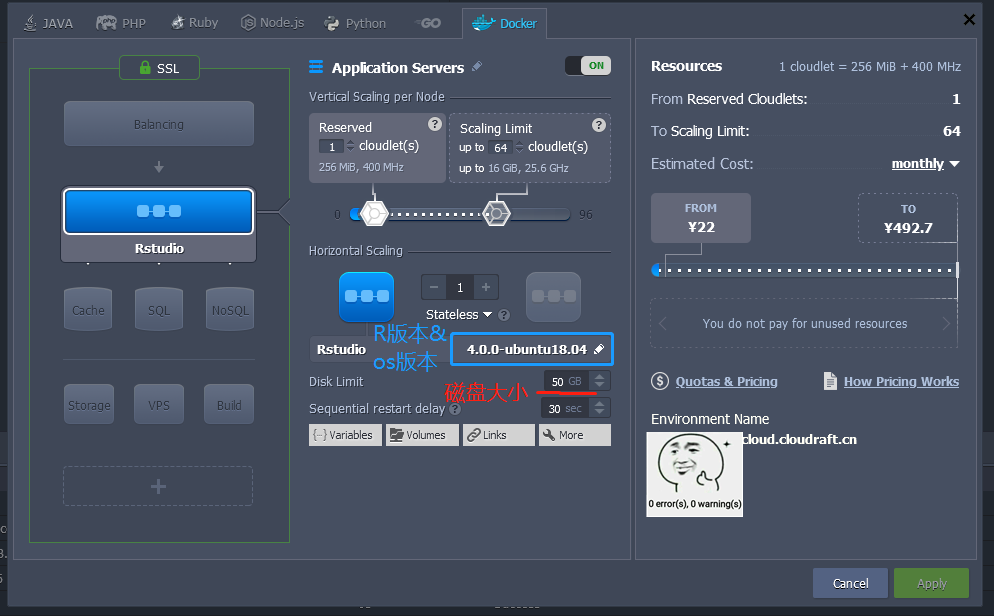Screen dimensions: 994x616
Task: Switch to the Python tab
Action: pos(355,23)
